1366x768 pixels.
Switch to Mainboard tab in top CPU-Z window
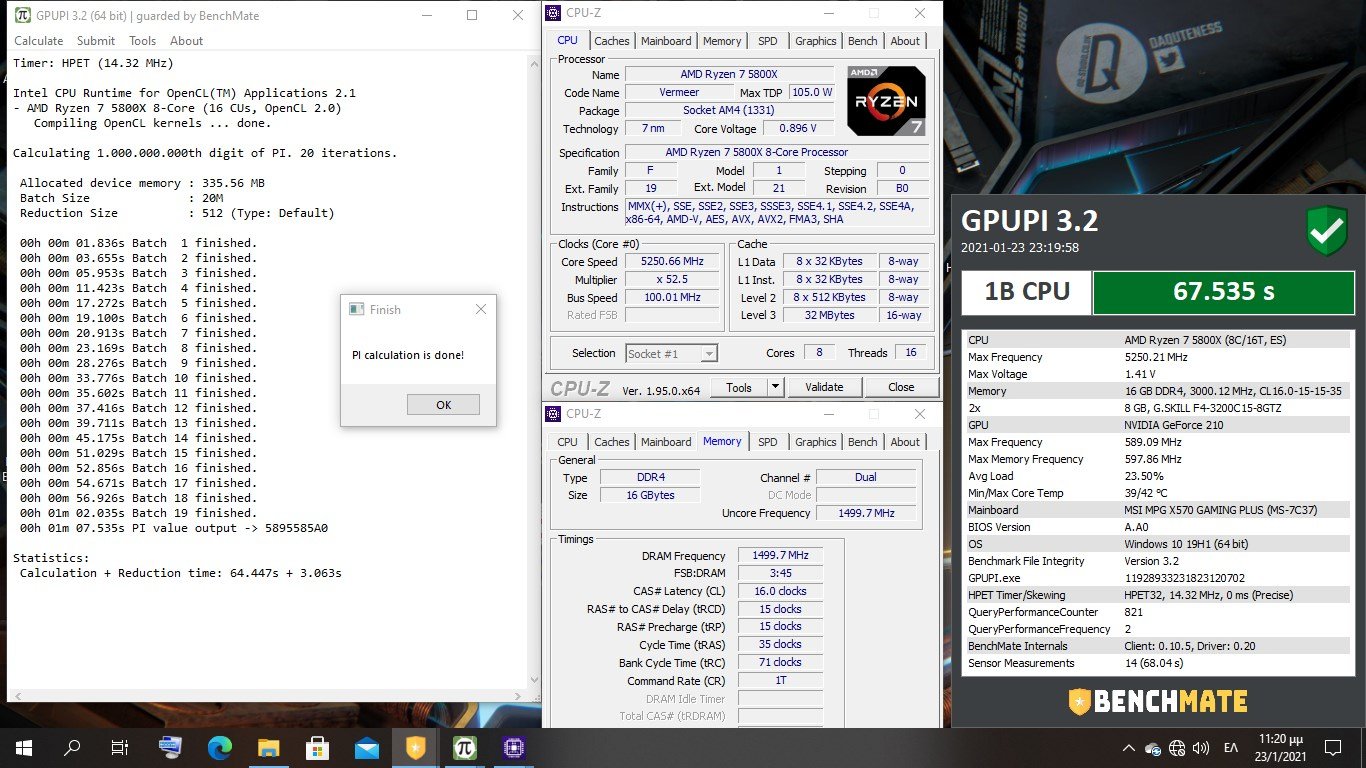666,41
